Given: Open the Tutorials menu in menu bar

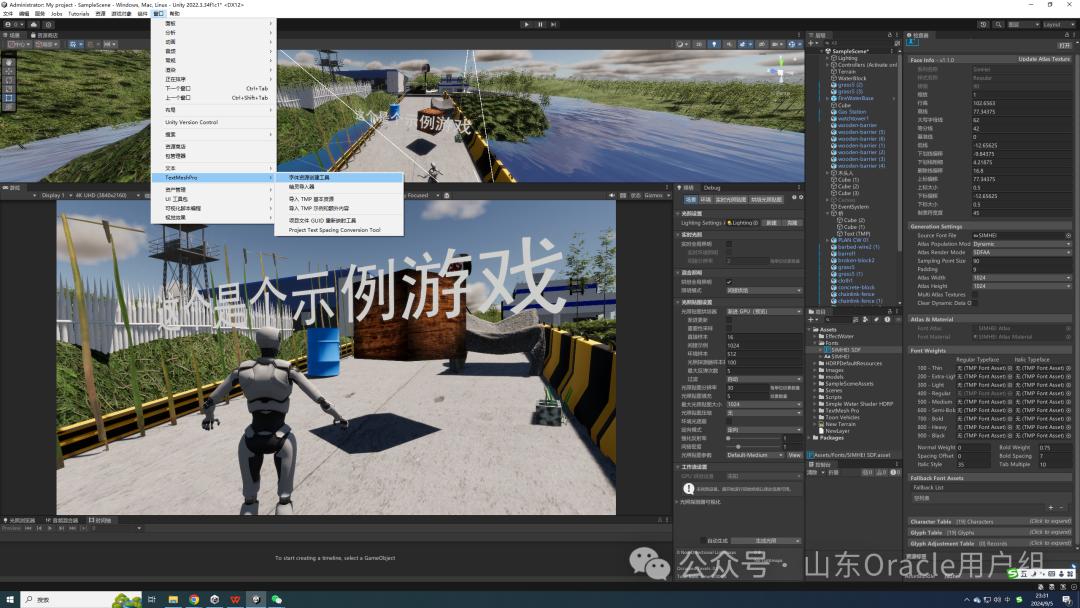Looking at the screenshot, I should point(79,14).
